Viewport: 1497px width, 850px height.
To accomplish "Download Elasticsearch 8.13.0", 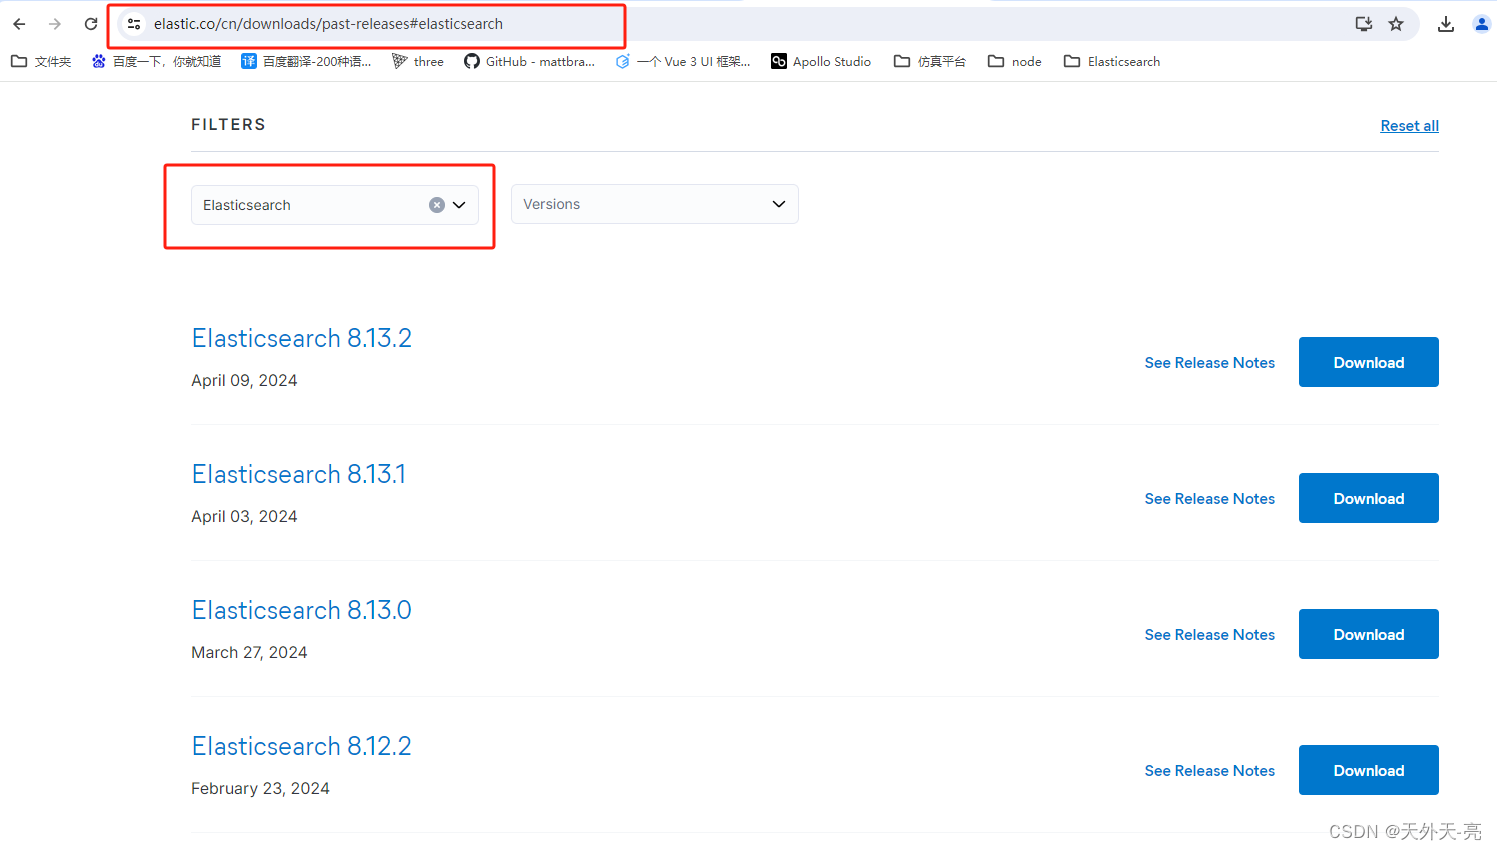I will coord(1369,634).
